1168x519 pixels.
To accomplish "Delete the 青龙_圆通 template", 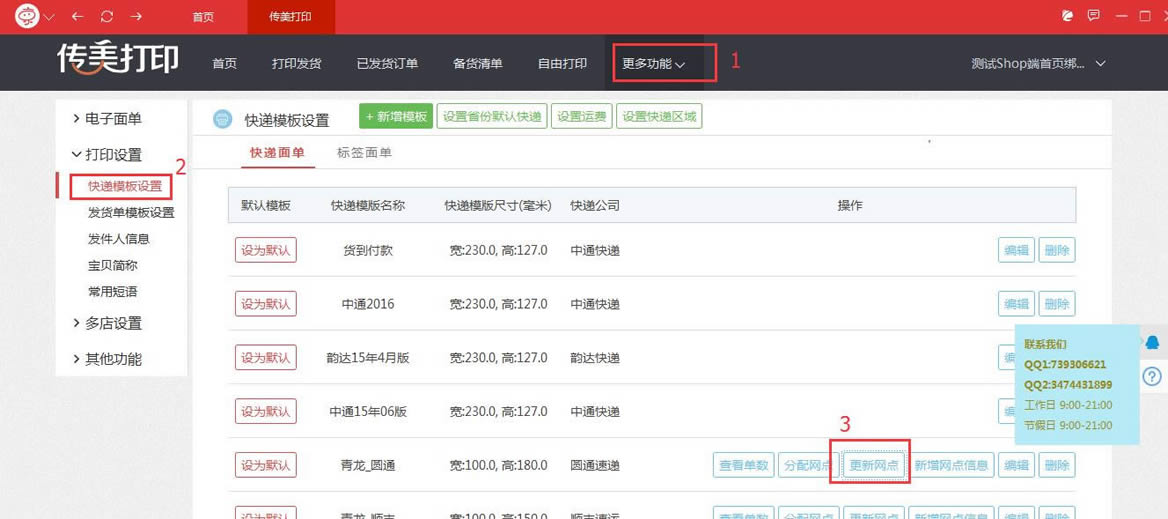I will coord(1057,465).
